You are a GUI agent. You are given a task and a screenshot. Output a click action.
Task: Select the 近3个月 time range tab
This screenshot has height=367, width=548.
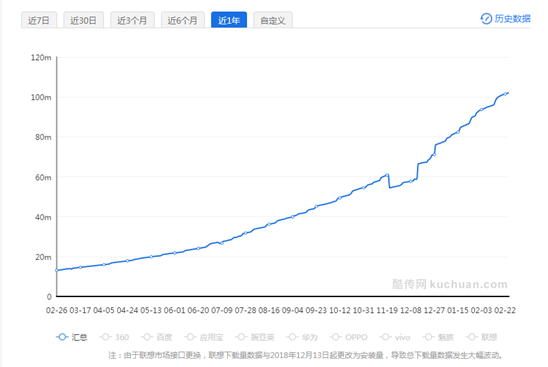click(132, 20)
